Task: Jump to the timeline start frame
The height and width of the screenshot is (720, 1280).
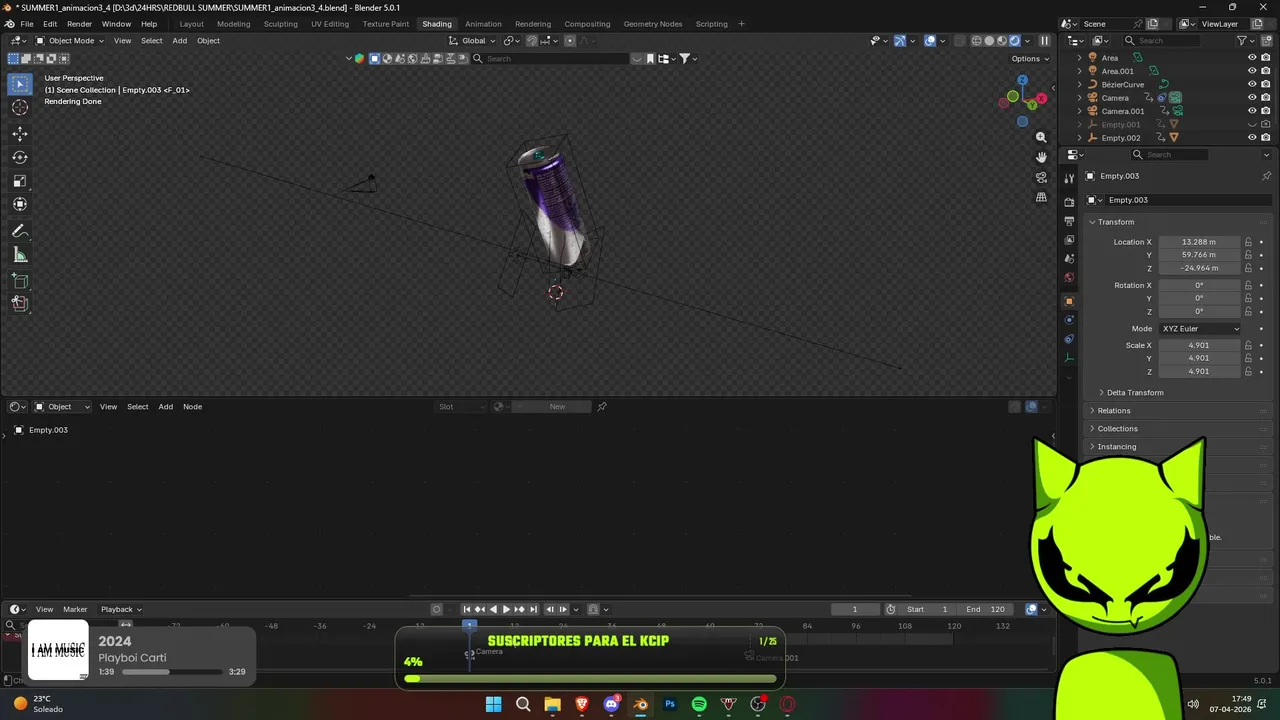Action: (x=466, y=609)
